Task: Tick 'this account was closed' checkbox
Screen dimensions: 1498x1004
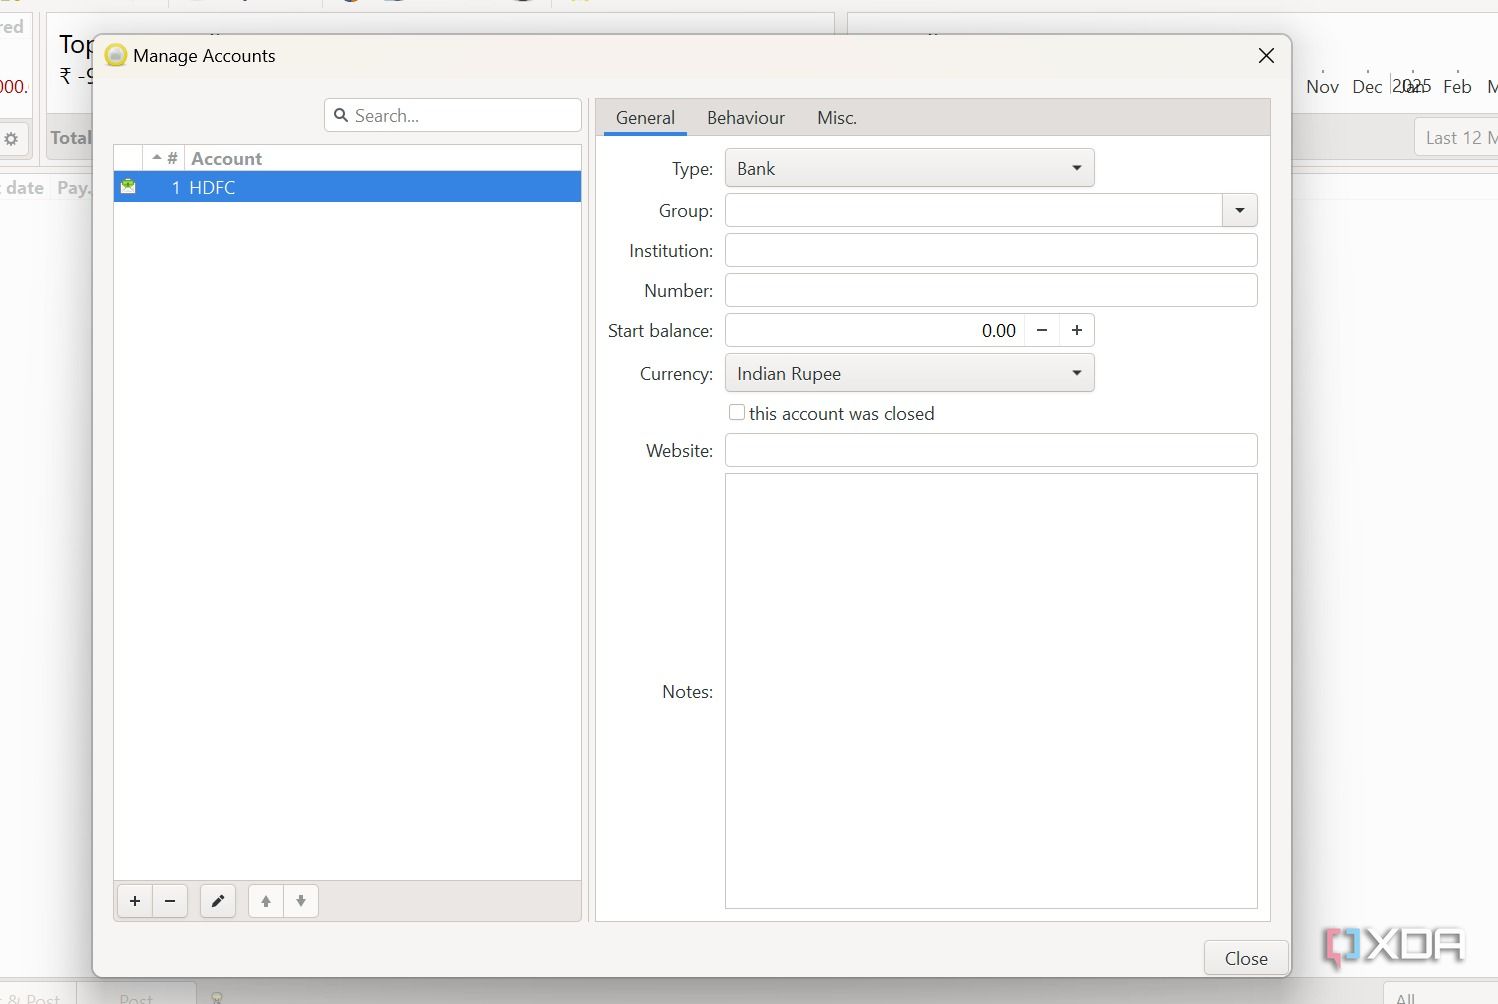Action: [737, 412]
